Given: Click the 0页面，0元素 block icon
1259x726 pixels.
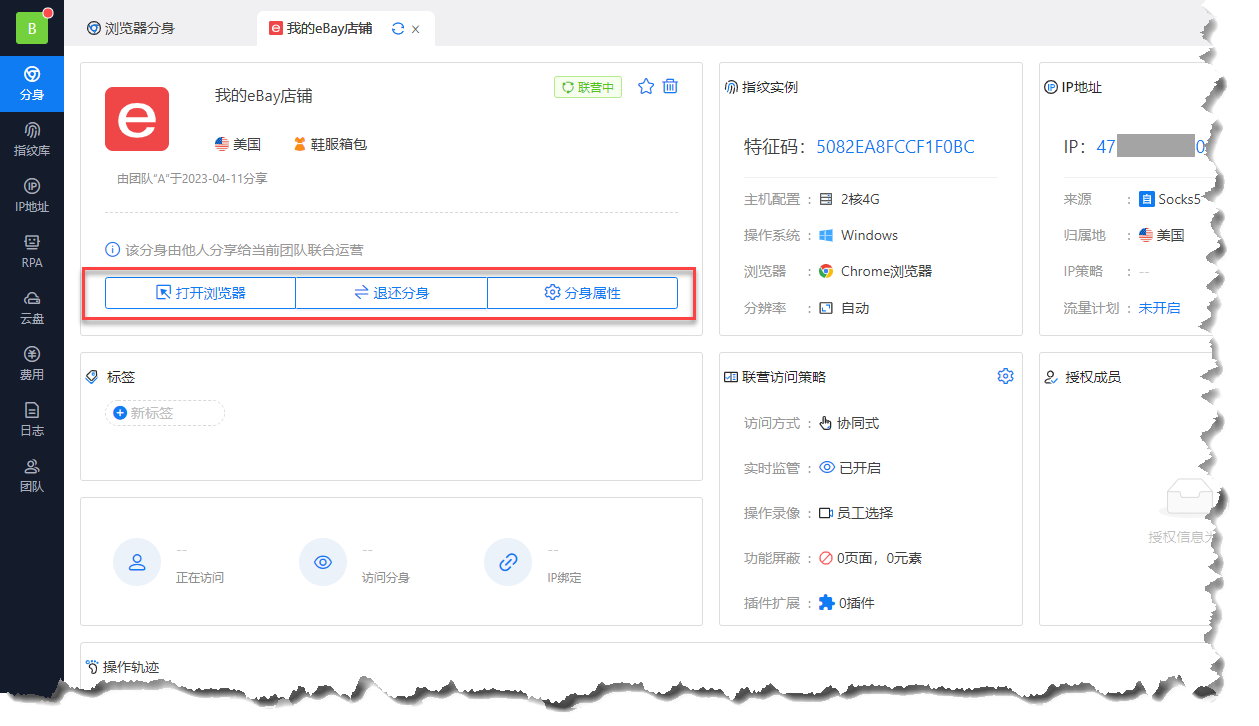Looking at the screenshot, I should click(x=826, y=558).
